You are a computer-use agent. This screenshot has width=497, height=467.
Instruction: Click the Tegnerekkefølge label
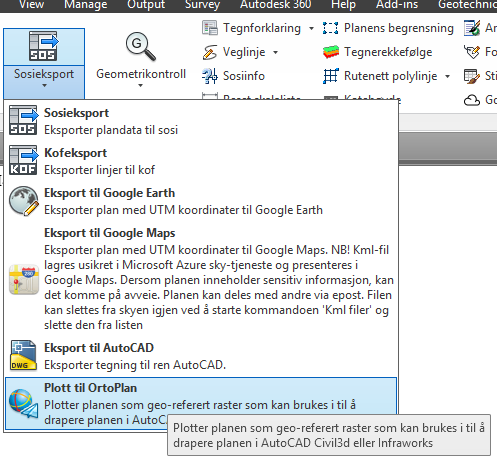tap(388, 52)
